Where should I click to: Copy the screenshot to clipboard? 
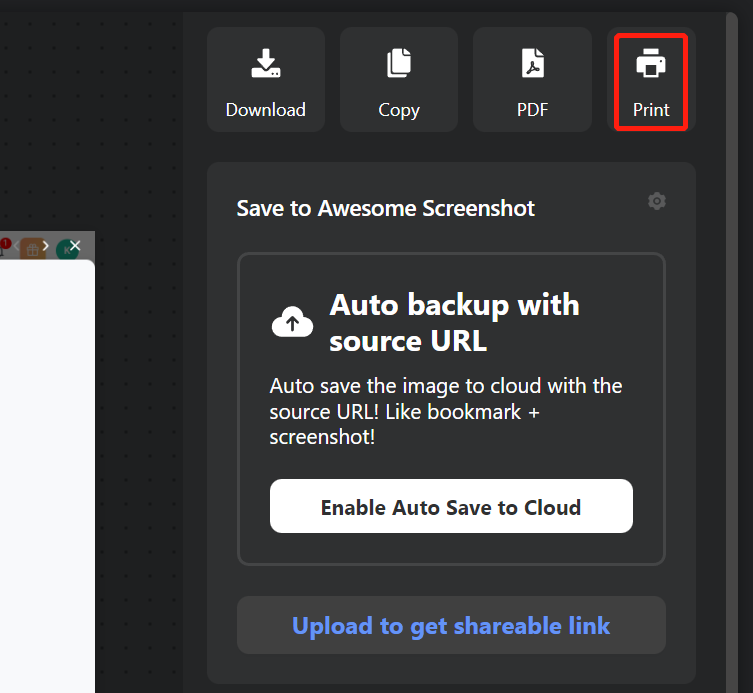[399, 80]
